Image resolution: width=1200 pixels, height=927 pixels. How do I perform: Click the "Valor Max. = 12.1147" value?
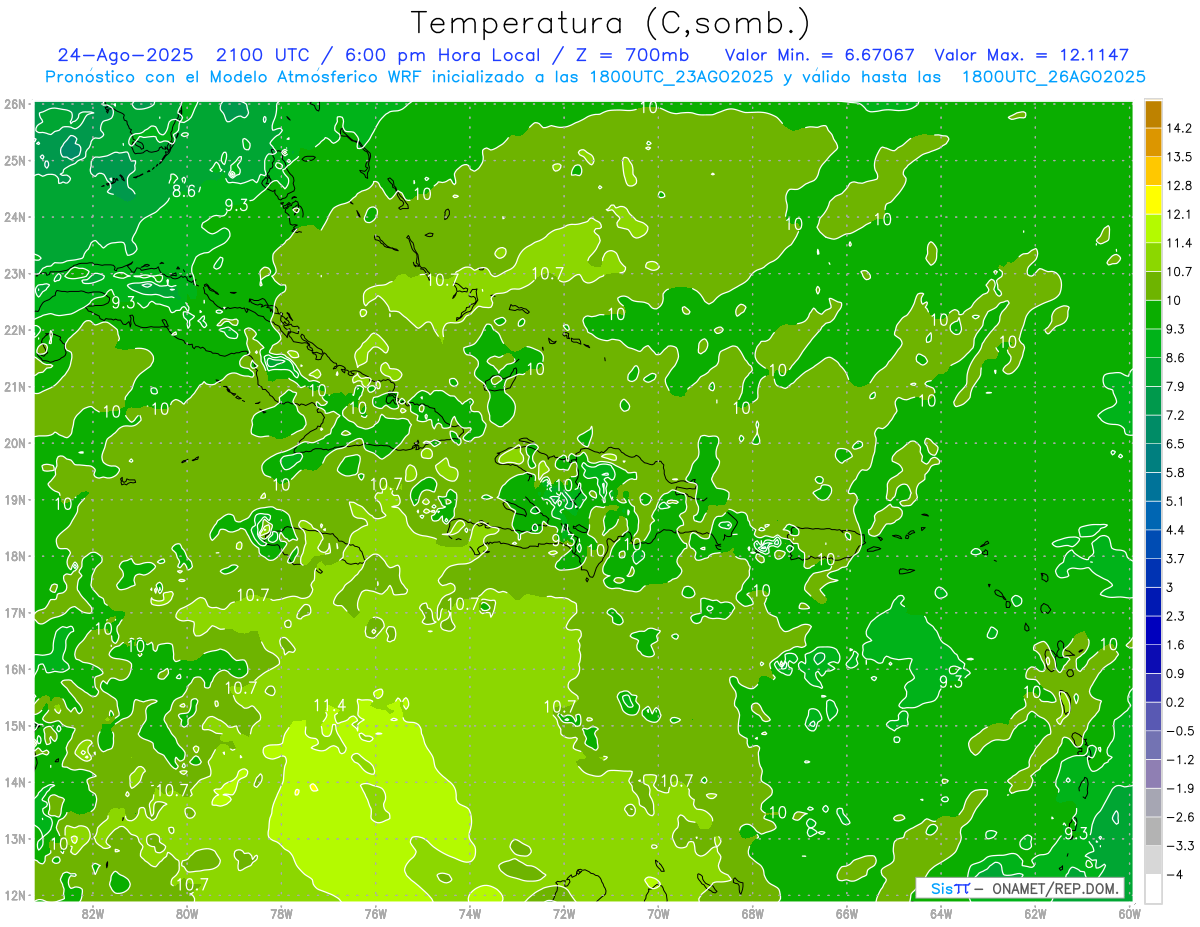(1031, 55)
